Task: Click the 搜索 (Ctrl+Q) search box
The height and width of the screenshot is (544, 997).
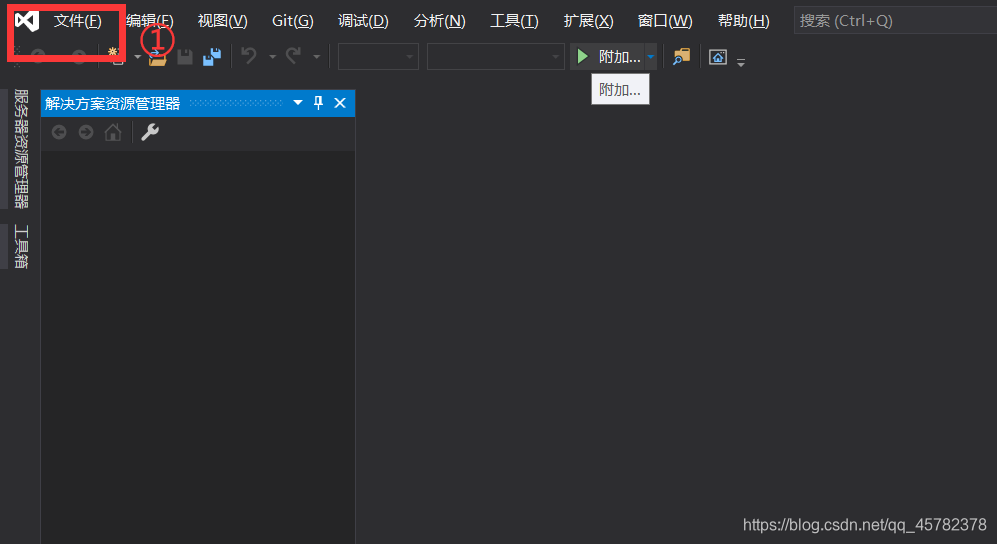Action: coord(895,21)
